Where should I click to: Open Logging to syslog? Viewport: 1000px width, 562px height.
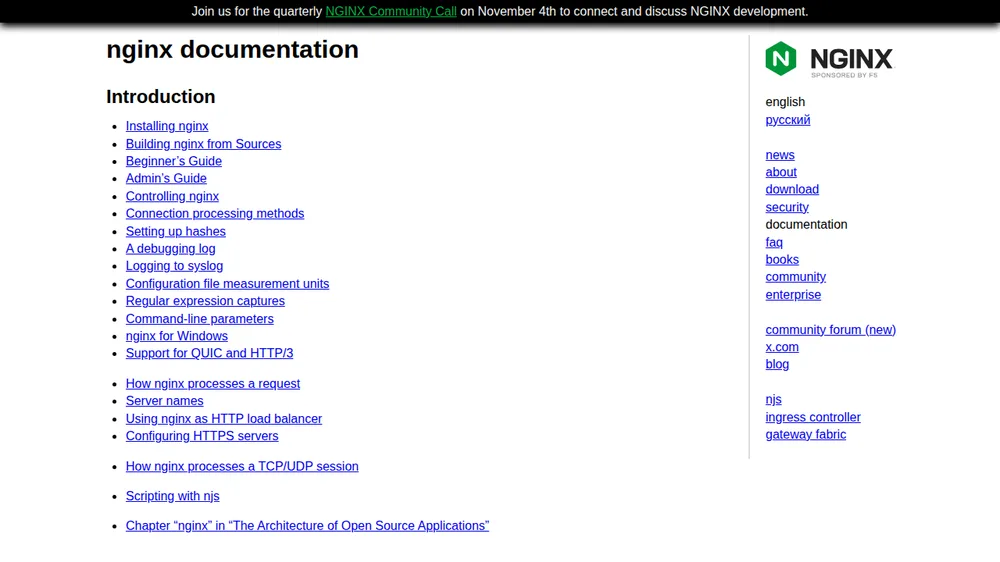174,266
